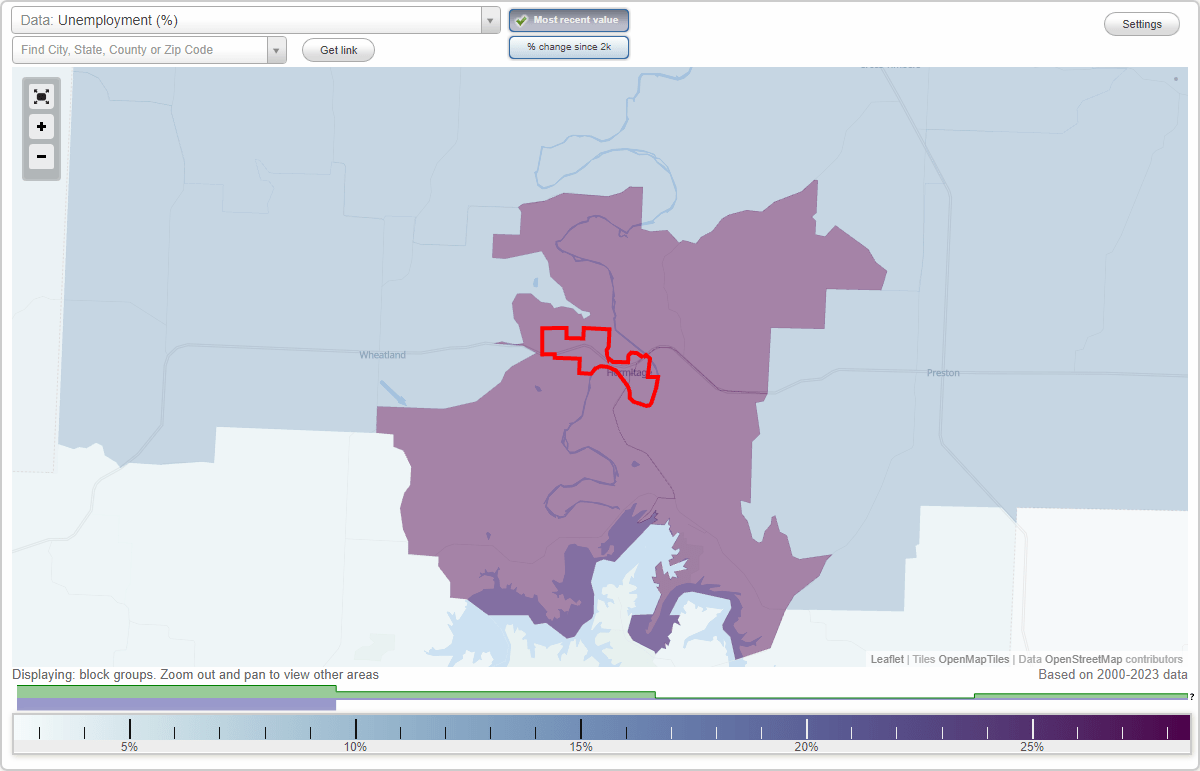
Task: Enable the % change since 2k view
Action: tap(569, 46)
